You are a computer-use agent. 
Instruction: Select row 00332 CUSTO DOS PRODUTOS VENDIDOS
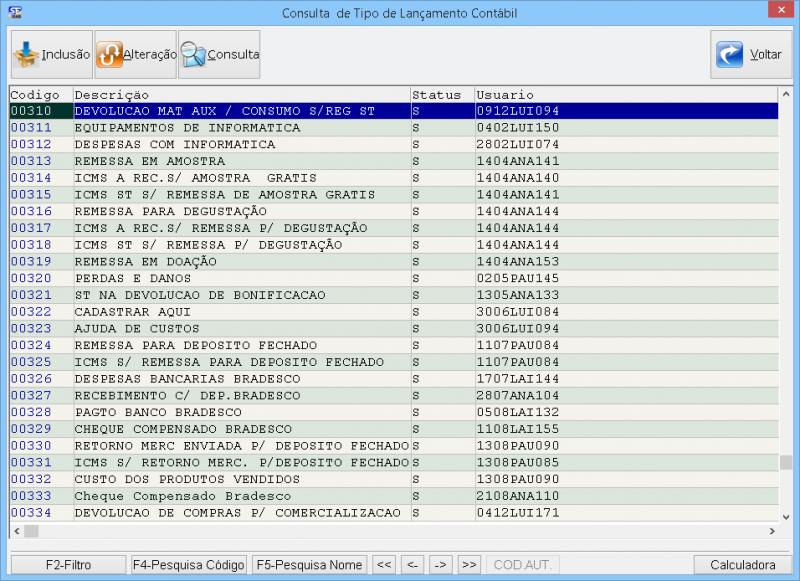(240, 479)
